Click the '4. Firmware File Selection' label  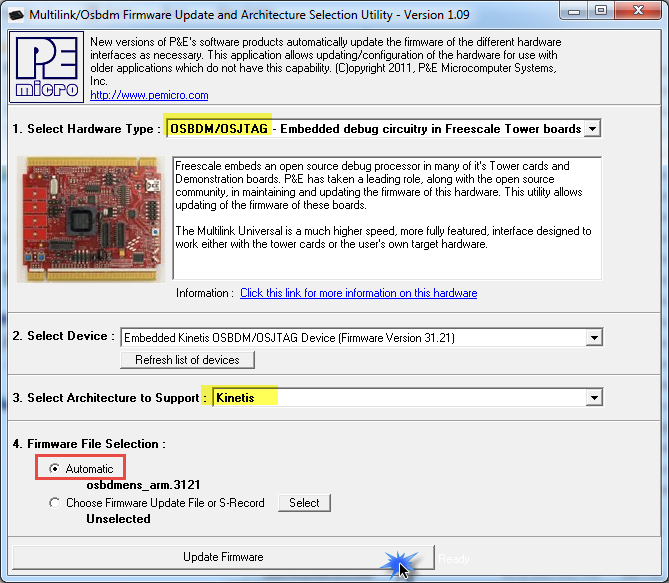(x=89, y=444)
